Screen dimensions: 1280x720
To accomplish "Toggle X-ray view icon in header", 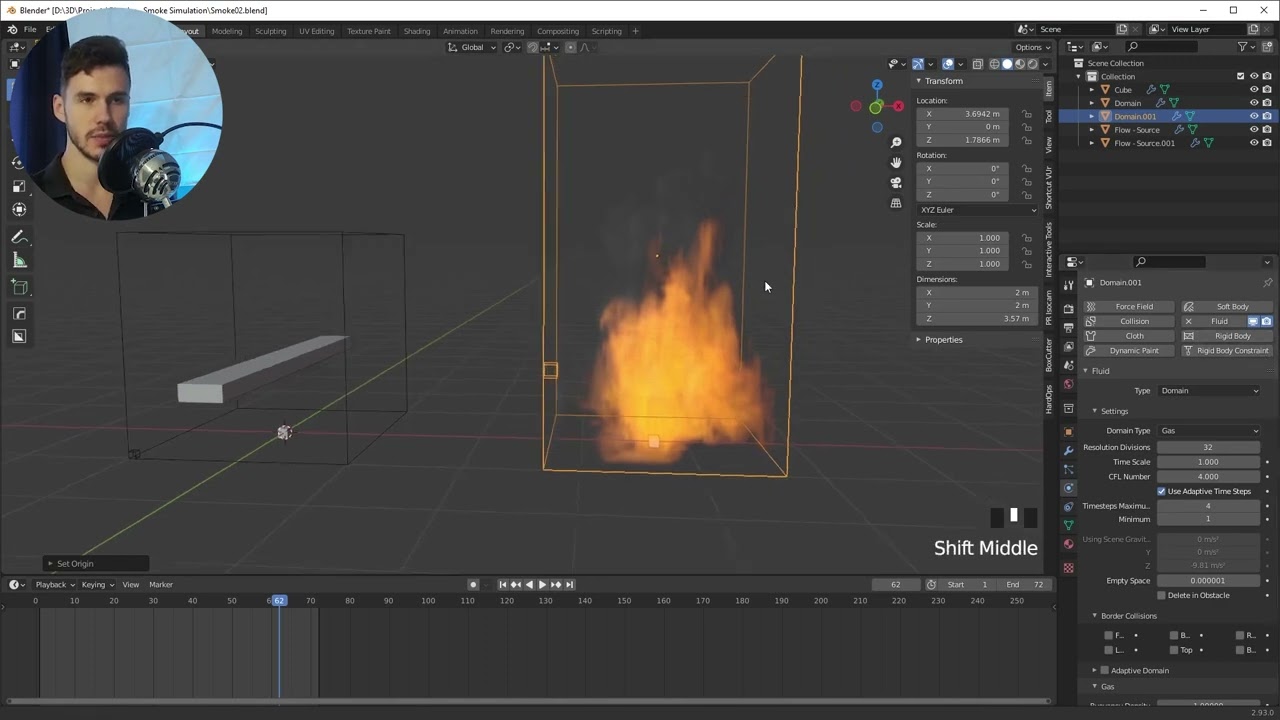I will tap(977, 64).
